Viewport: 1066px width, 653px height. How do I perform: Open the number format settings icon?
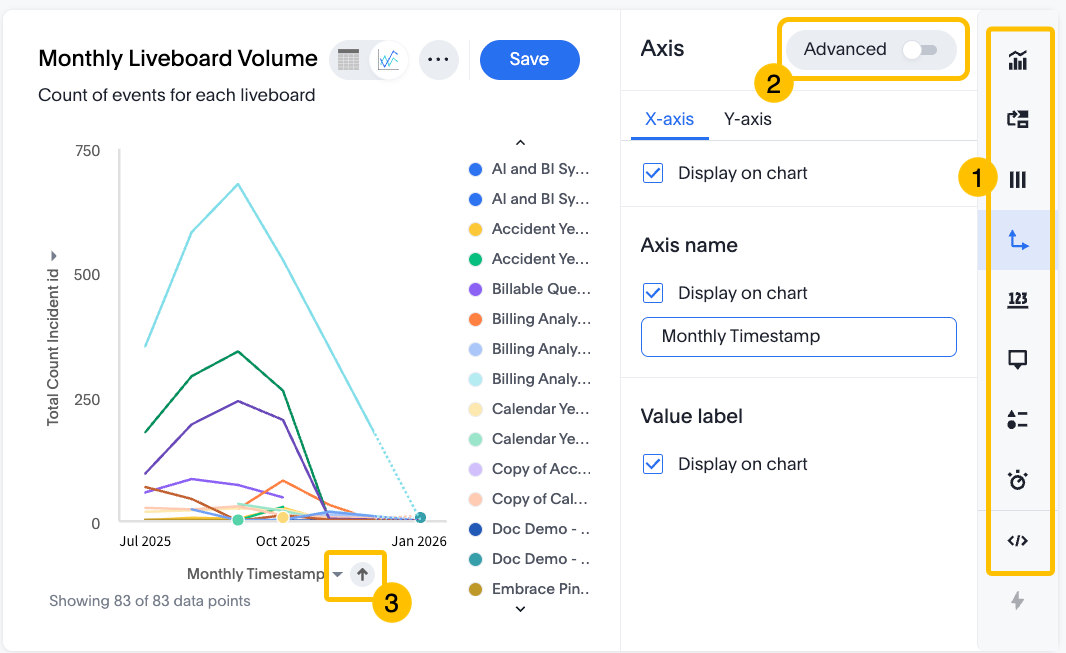pyautogui.click(x=1018, y=298)
